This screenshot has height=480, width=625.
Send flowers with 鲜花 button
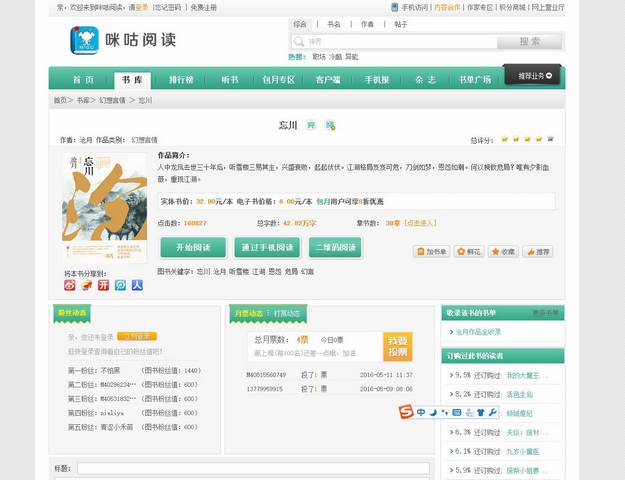[466, 252]
